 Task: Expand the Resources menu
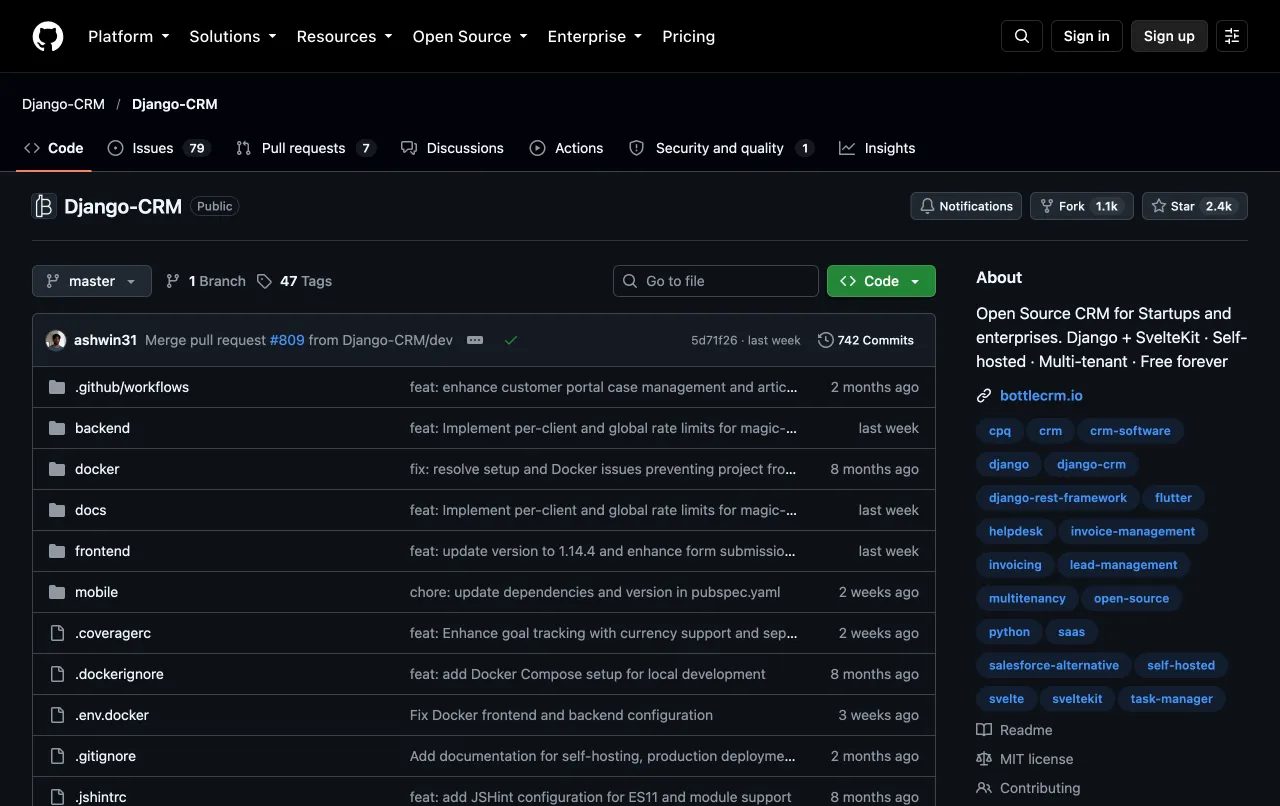(x=345, y=36)
